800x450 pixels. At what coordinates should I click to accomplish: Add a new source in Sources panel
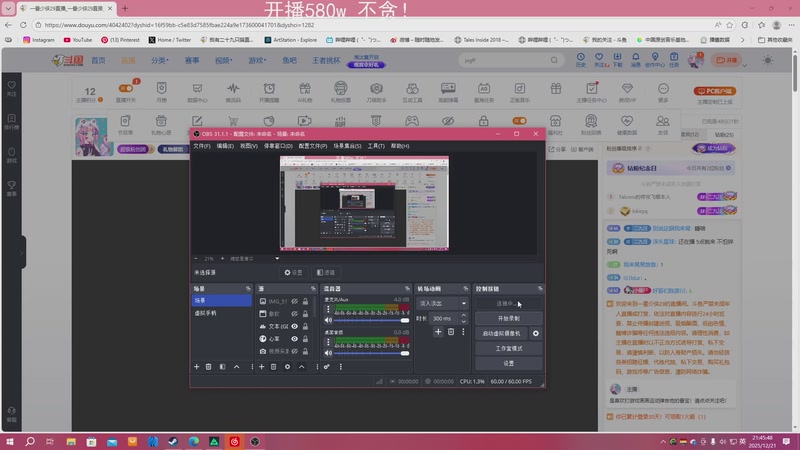coord(261,367)
